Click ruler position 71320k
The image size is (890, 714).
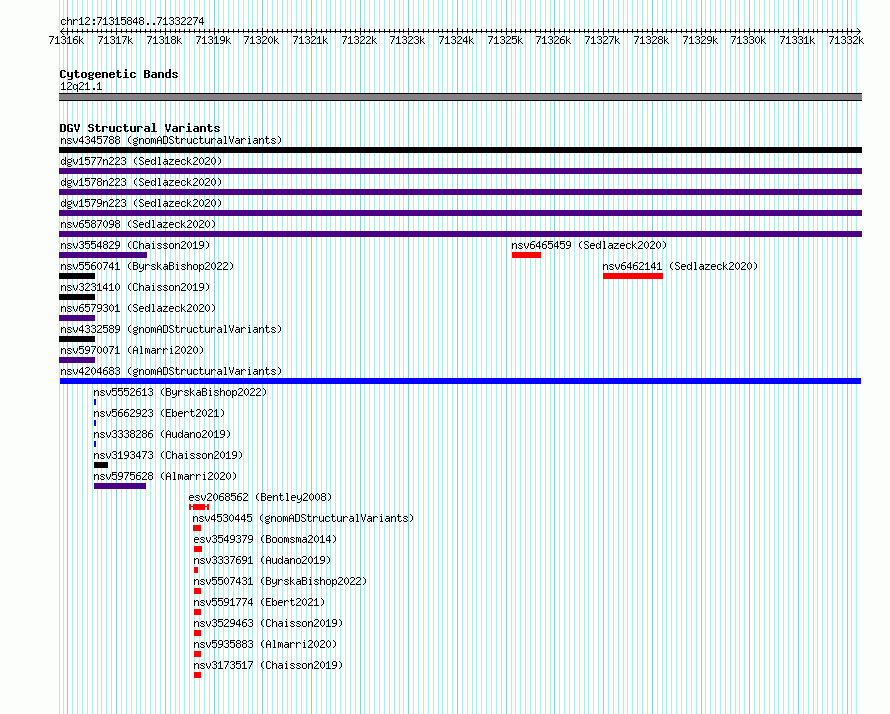point(261,40)
